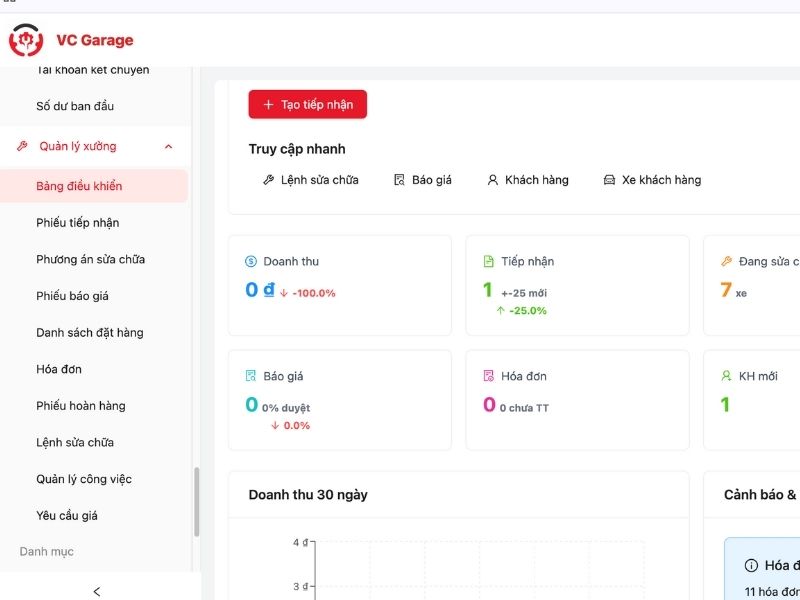Click the Hóa đơn card icon

489,376
